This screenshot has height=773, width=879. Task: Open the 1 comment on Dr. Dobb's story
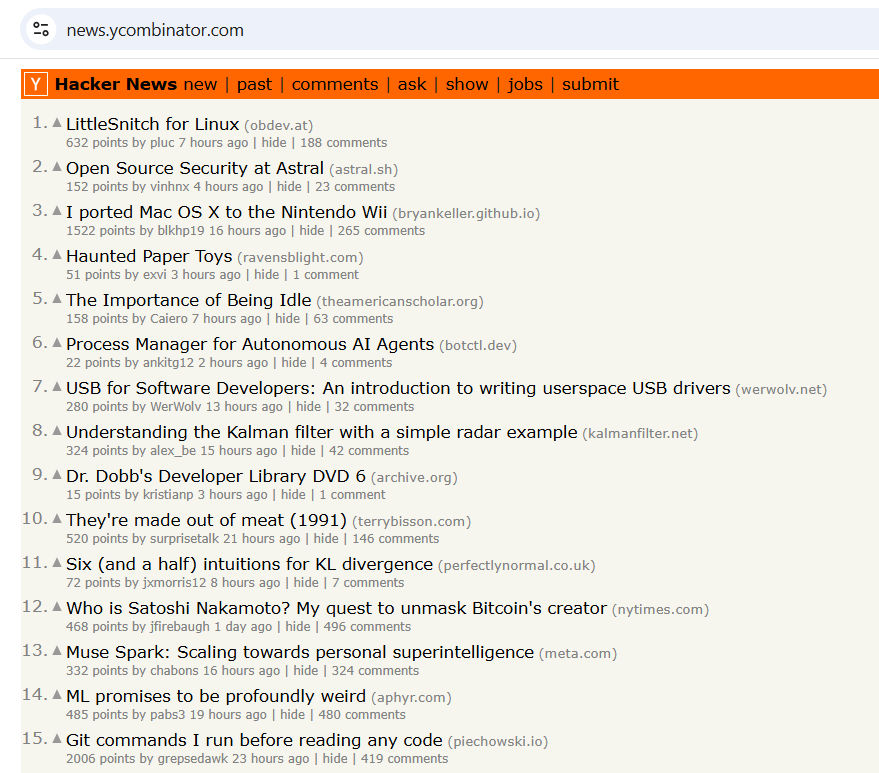[x=353, y=494]
